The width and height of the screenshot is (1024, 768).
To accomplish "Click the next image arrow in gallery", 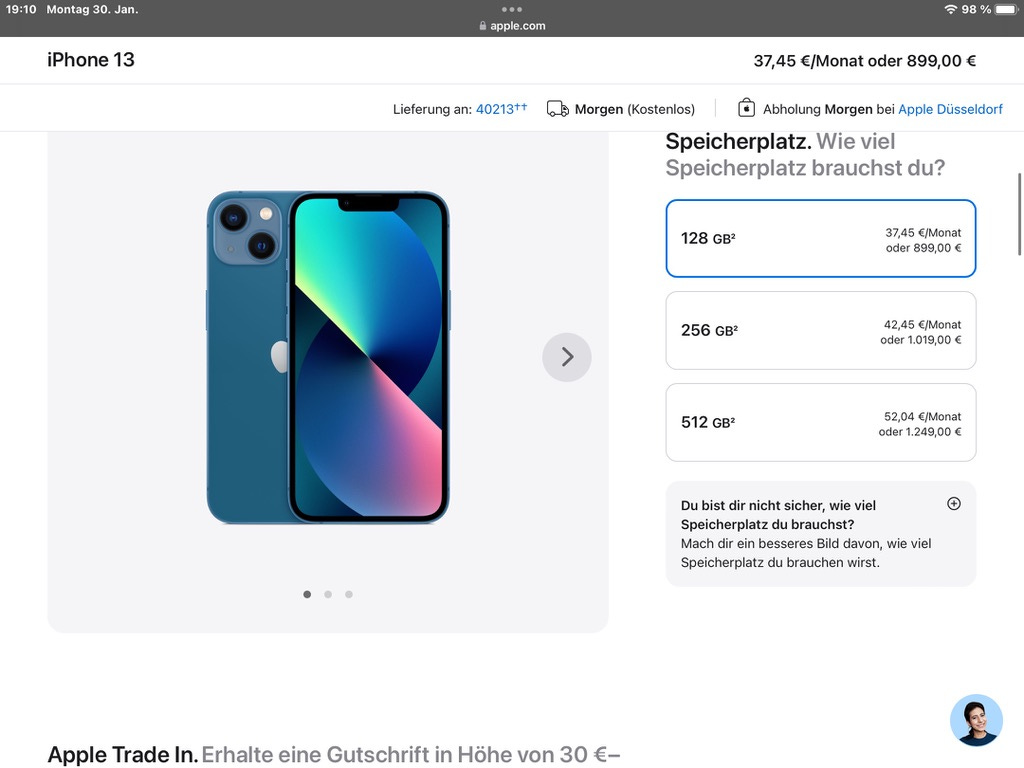I will (566, 357).
